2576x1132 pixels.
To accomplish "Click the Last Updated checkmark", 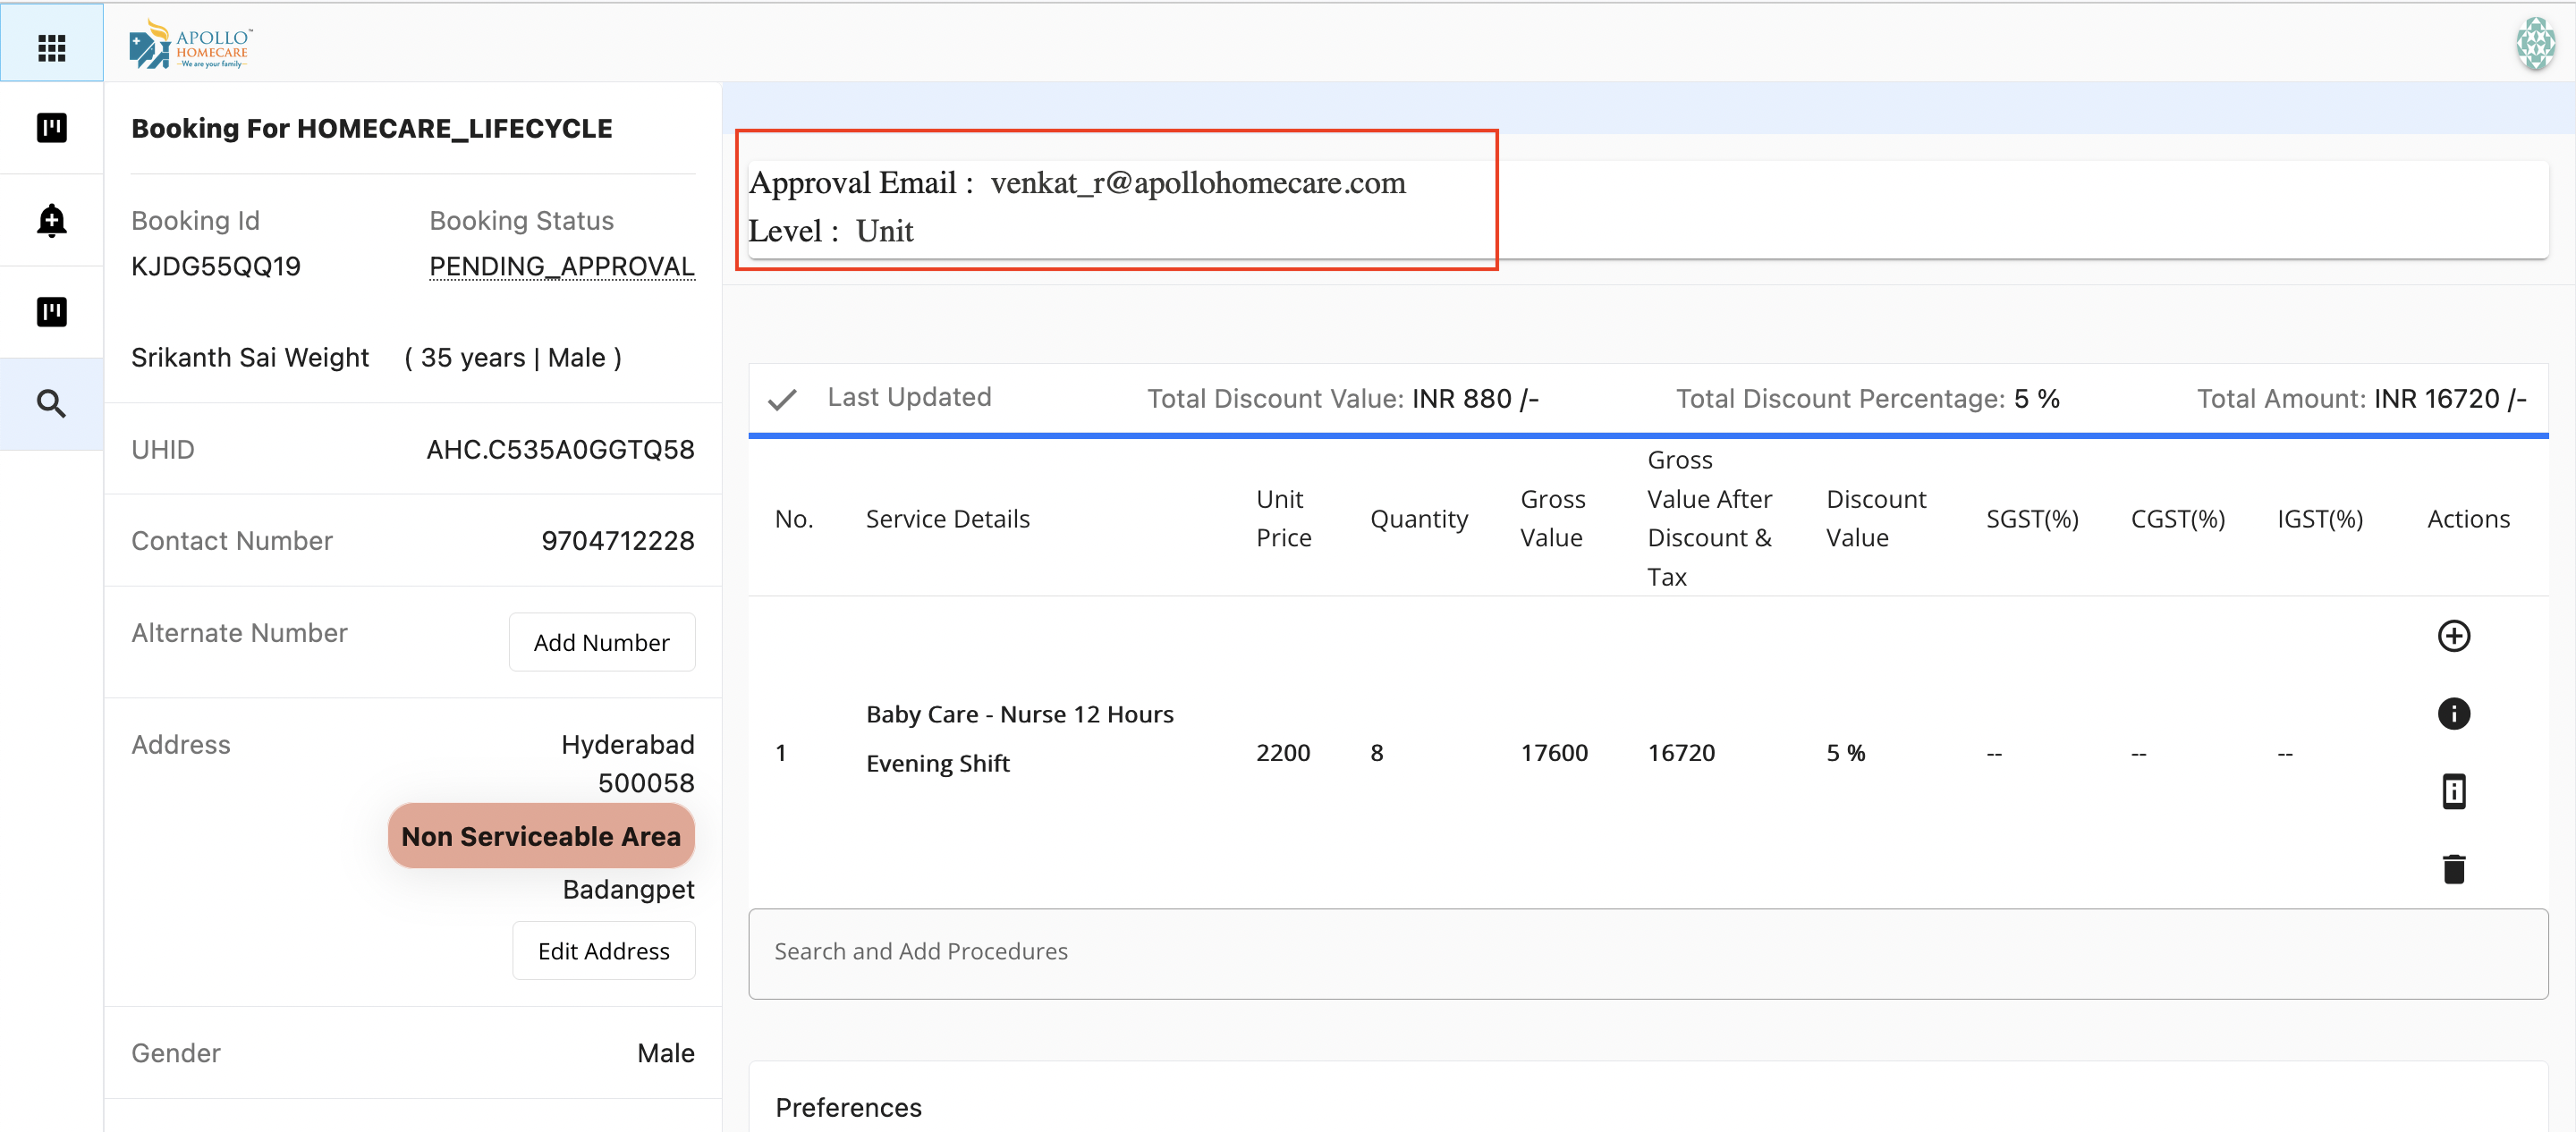I will point(782,399).
